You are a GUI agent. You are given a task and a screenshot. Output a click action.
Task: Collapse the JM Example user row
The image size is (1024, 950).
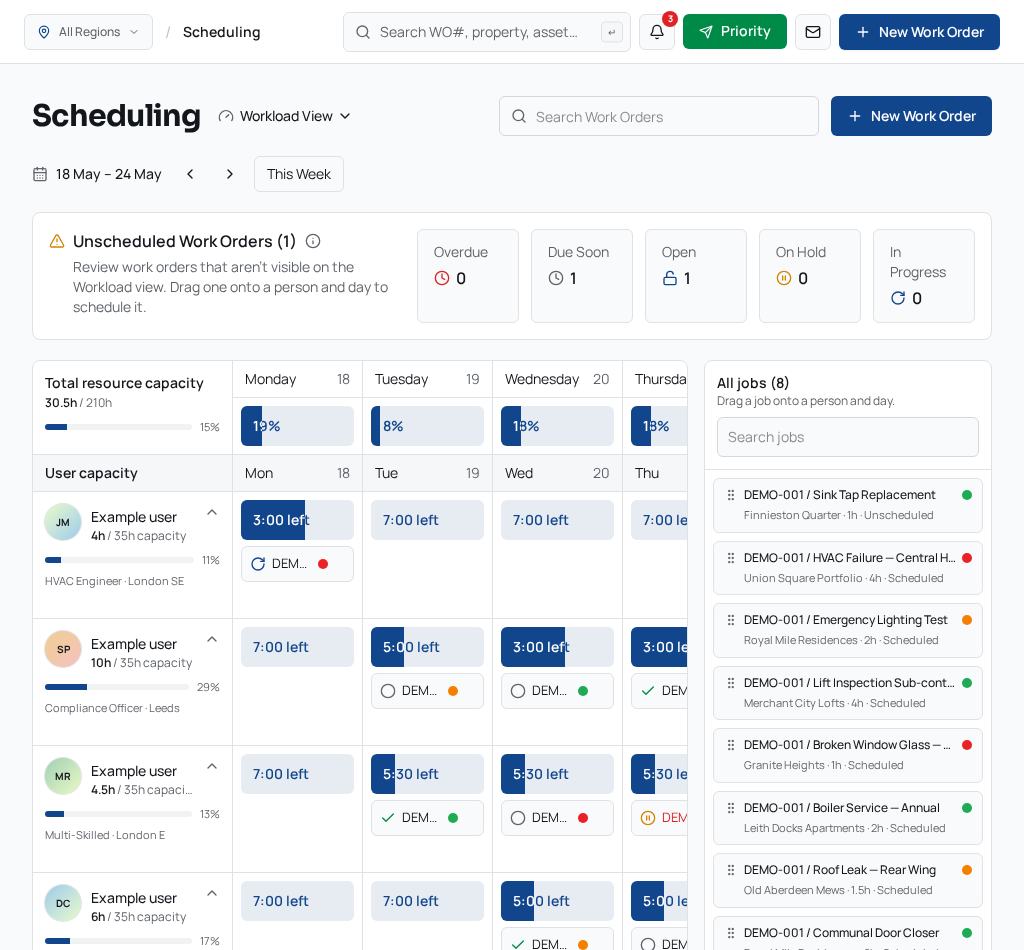[212, 513]
